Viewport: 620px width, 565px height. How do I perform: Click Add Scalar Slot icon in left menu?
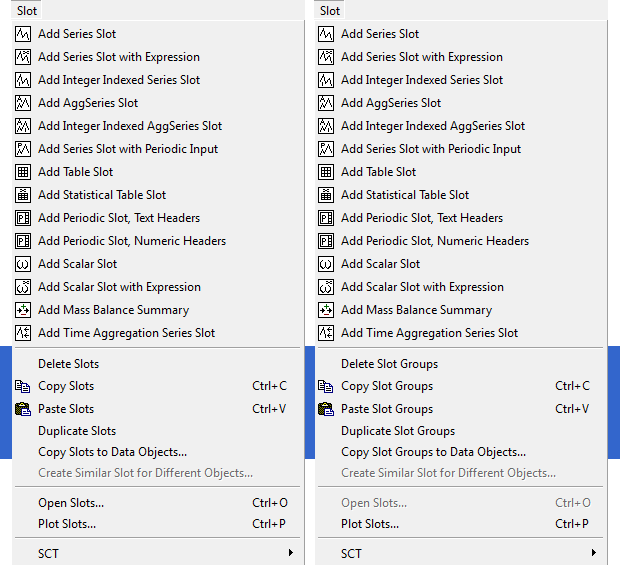23,264
